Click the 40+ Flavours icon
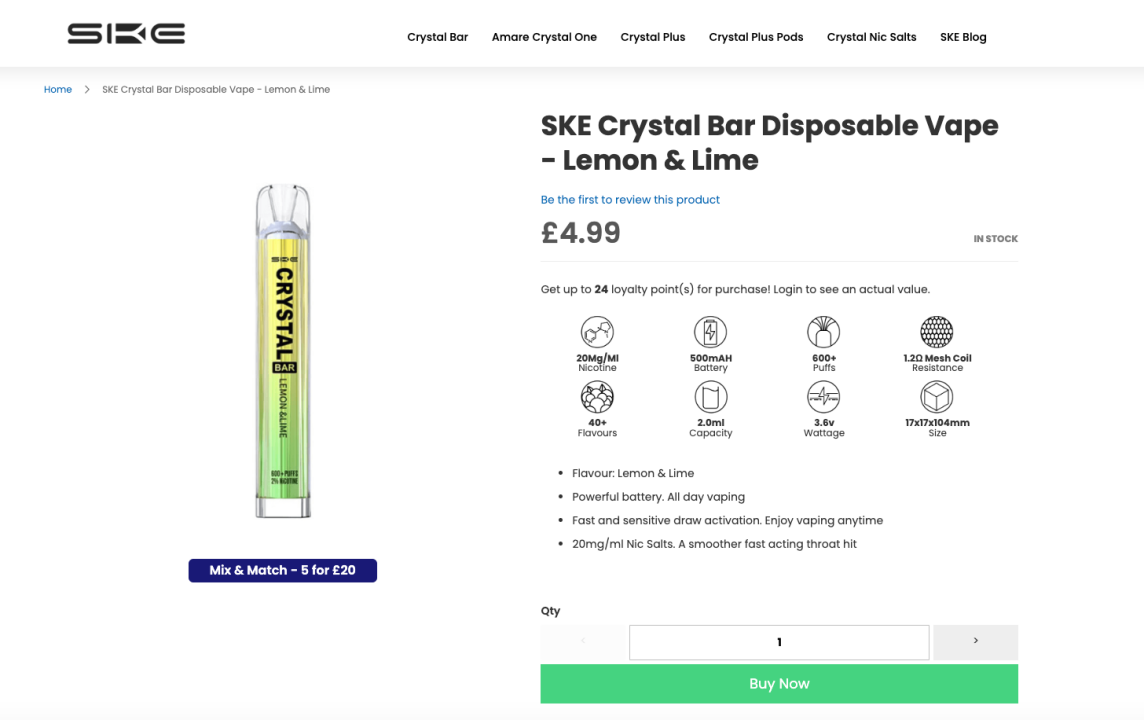Screen dimensions: 1144x720 tap(597, 397)
